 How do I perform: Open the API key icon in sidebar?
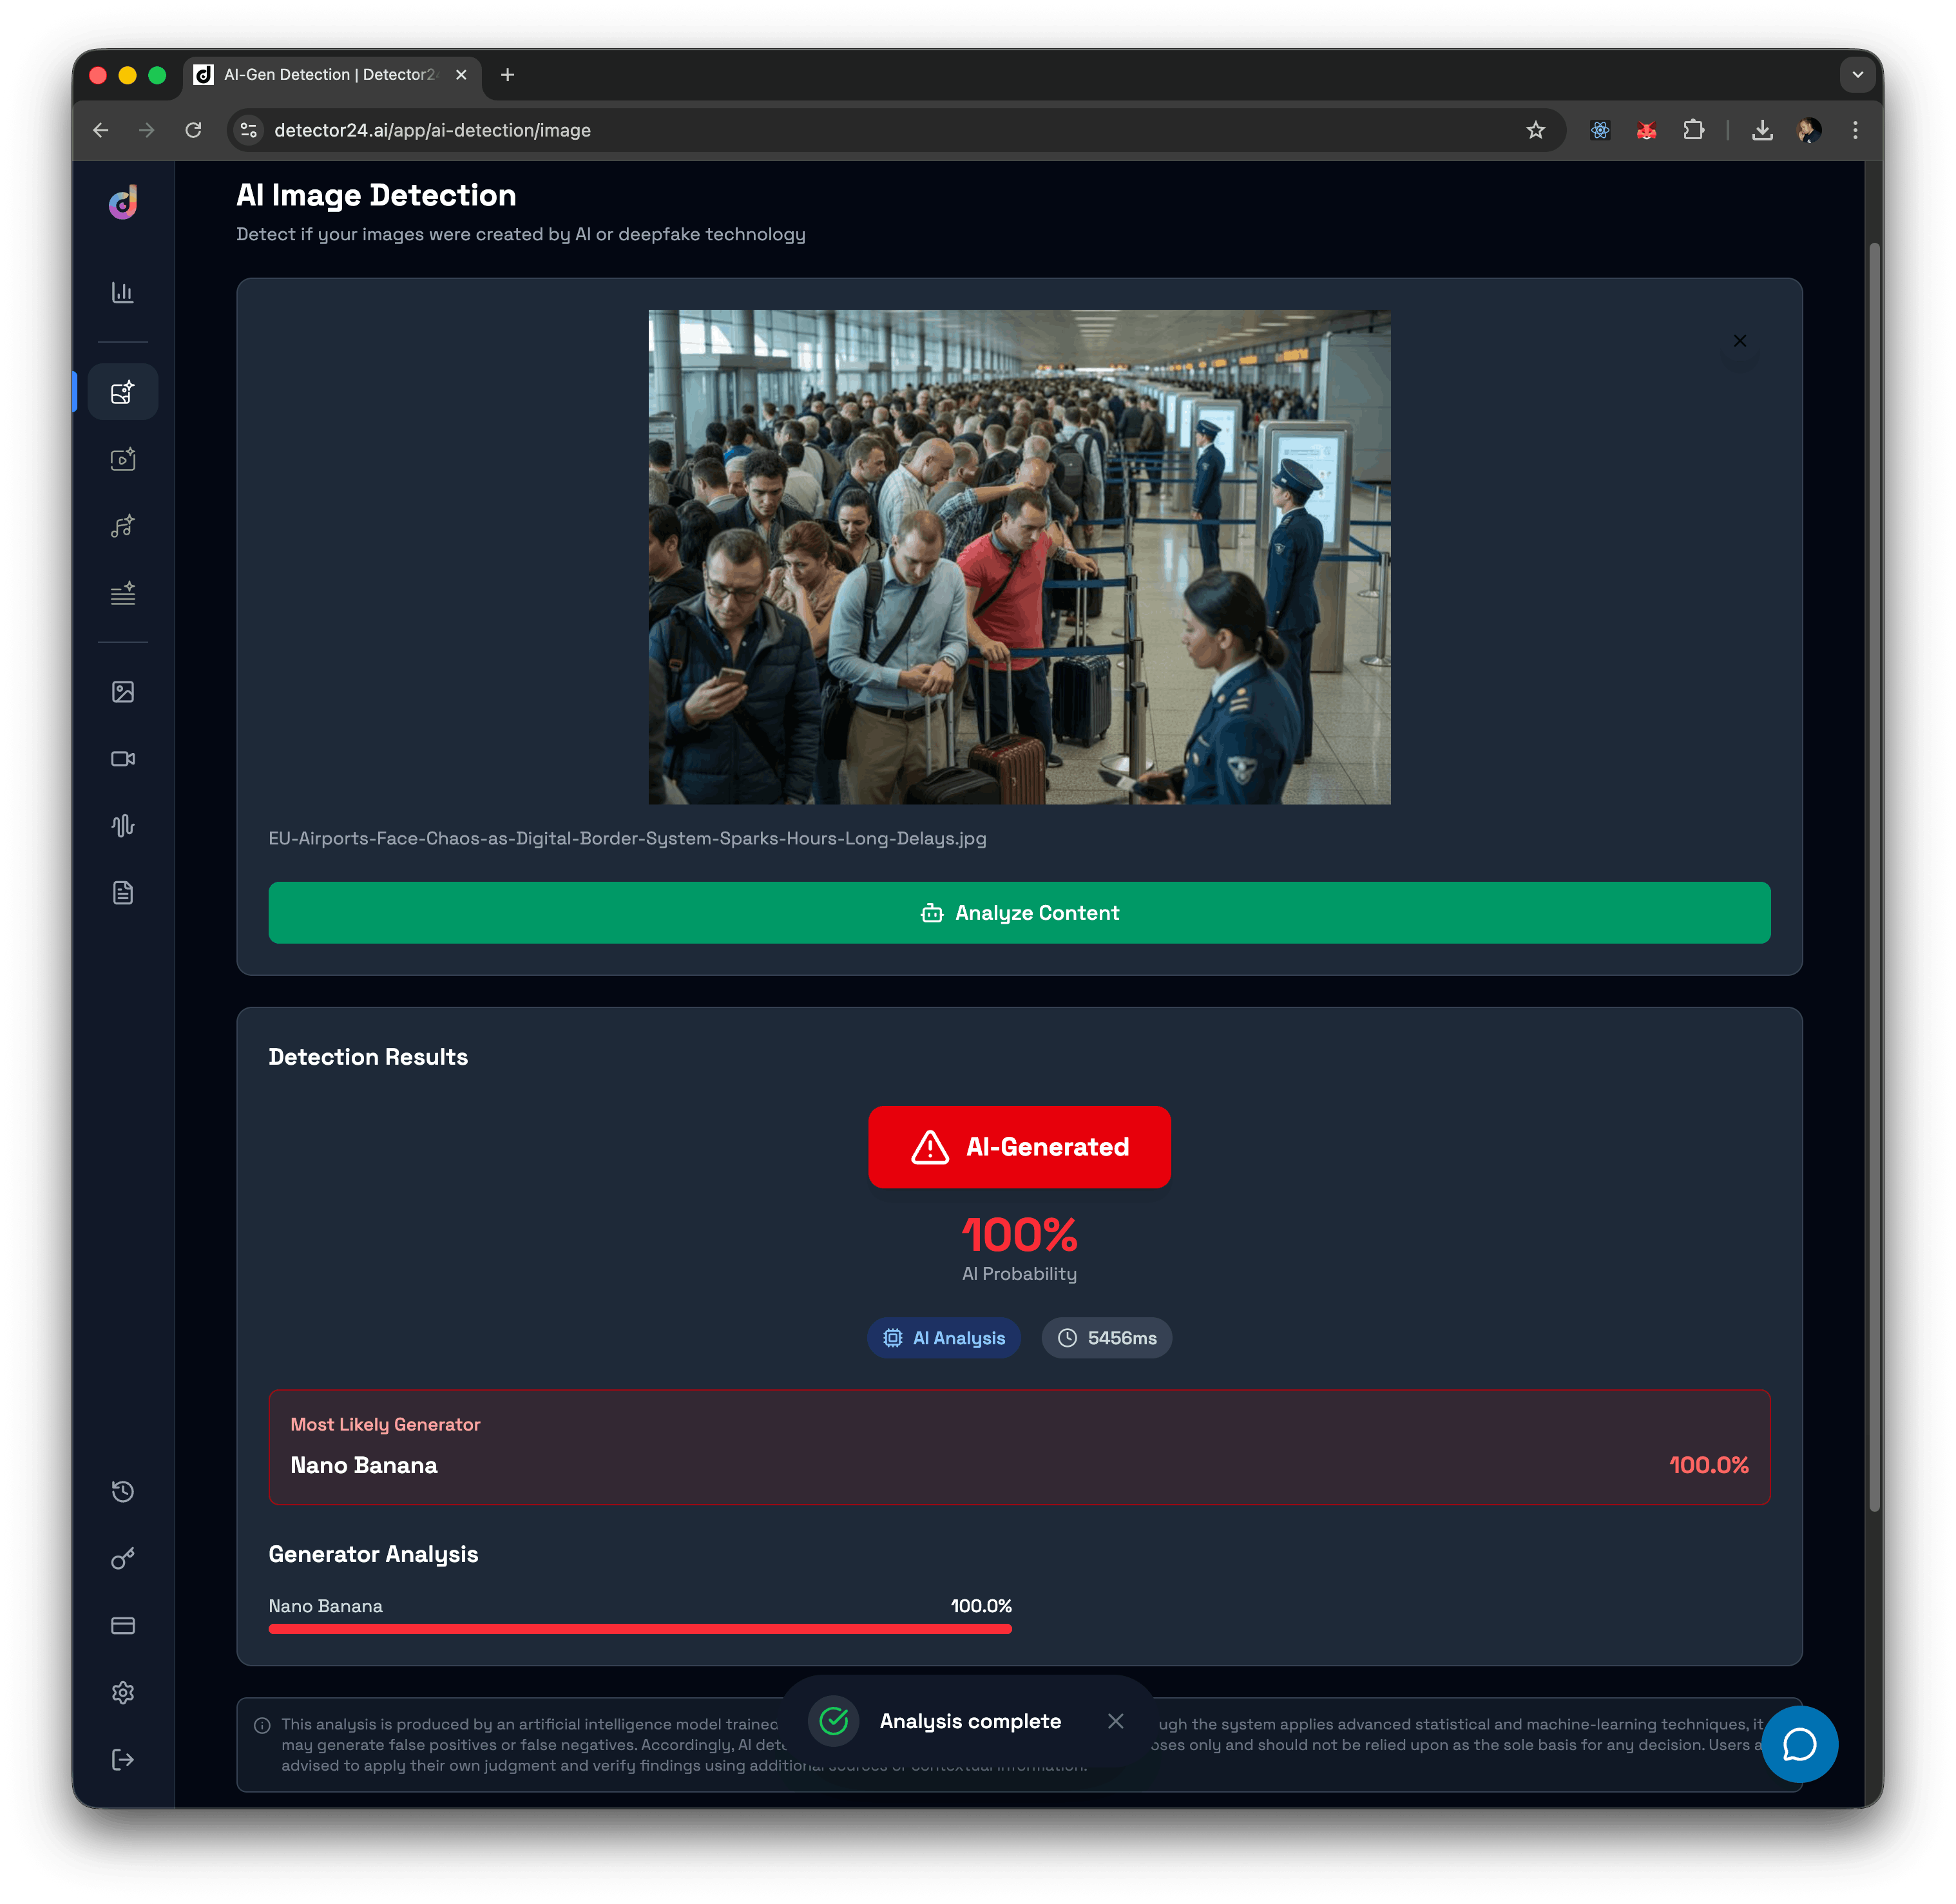(122, 1559)
